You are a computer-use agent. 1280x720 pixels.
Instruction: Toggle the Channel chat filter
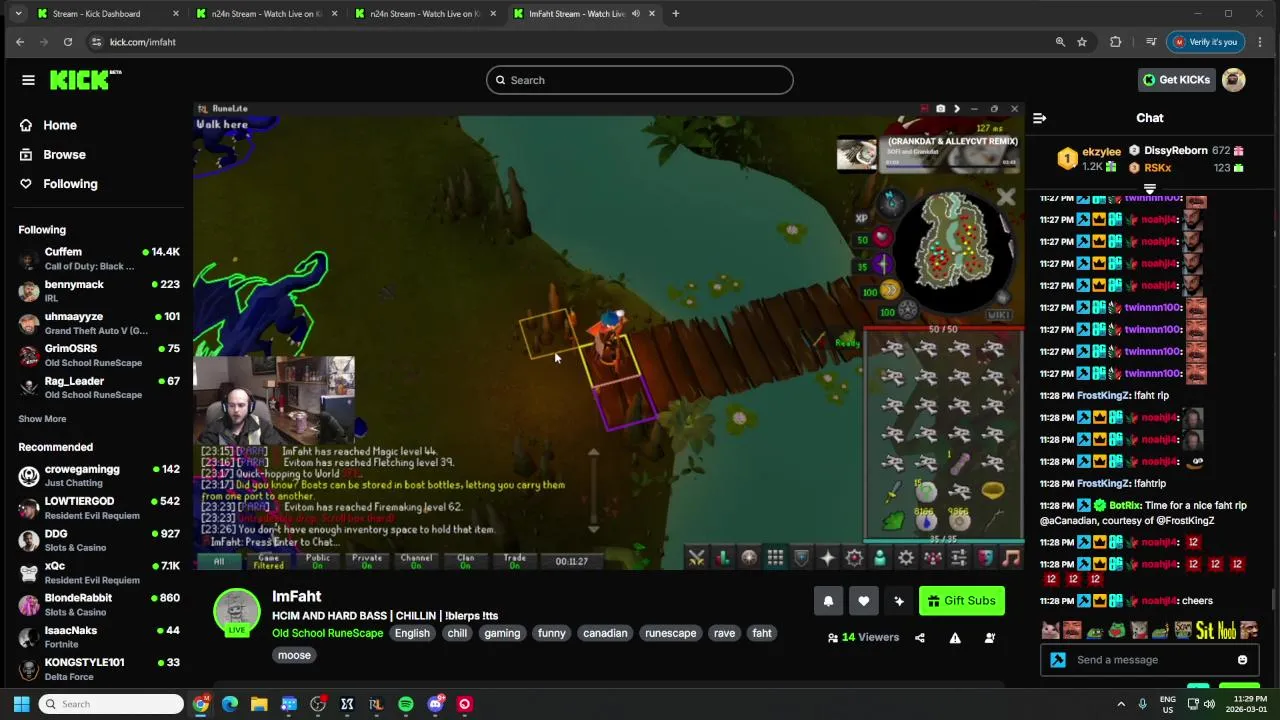(416, 561)
